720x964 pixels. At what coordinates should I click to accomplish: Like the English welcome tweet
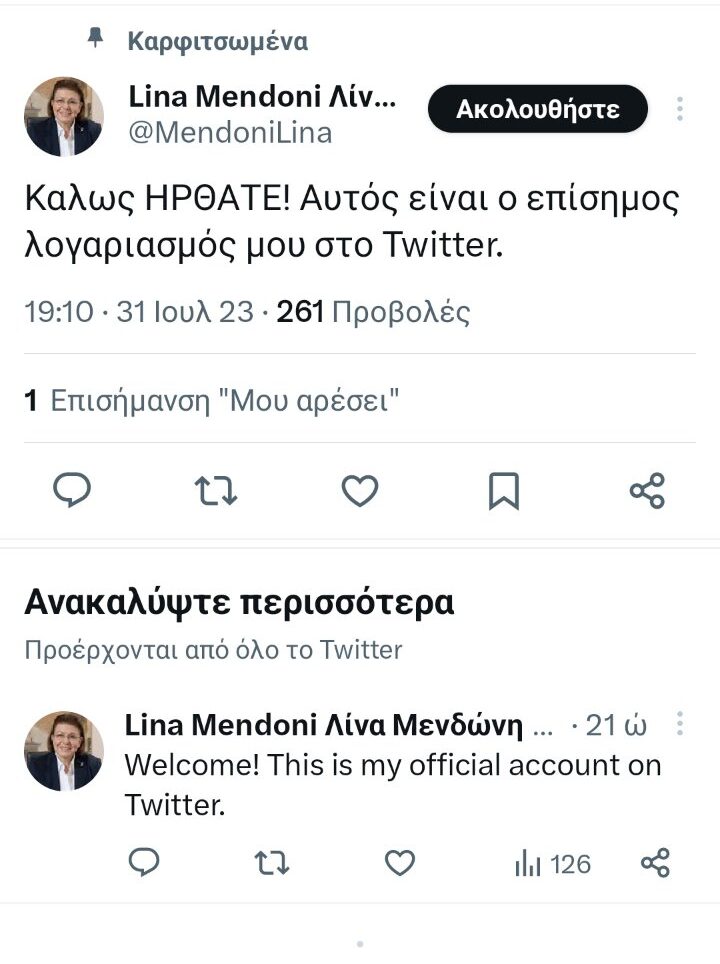pos(400,862)
